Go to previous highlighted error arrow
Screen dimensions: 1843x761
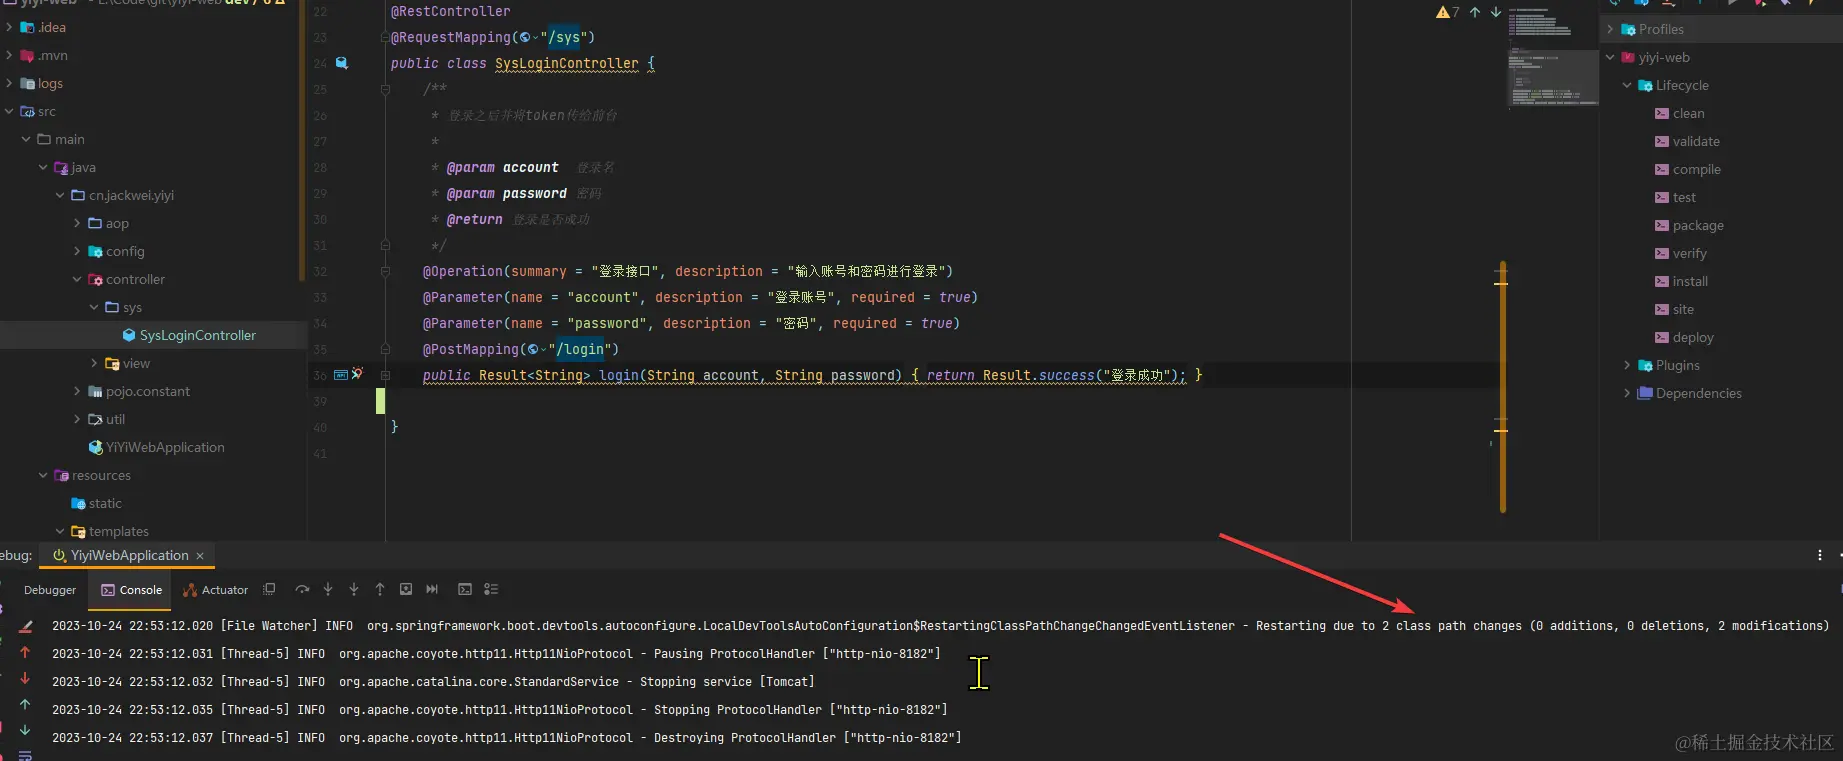[1475, 12]
